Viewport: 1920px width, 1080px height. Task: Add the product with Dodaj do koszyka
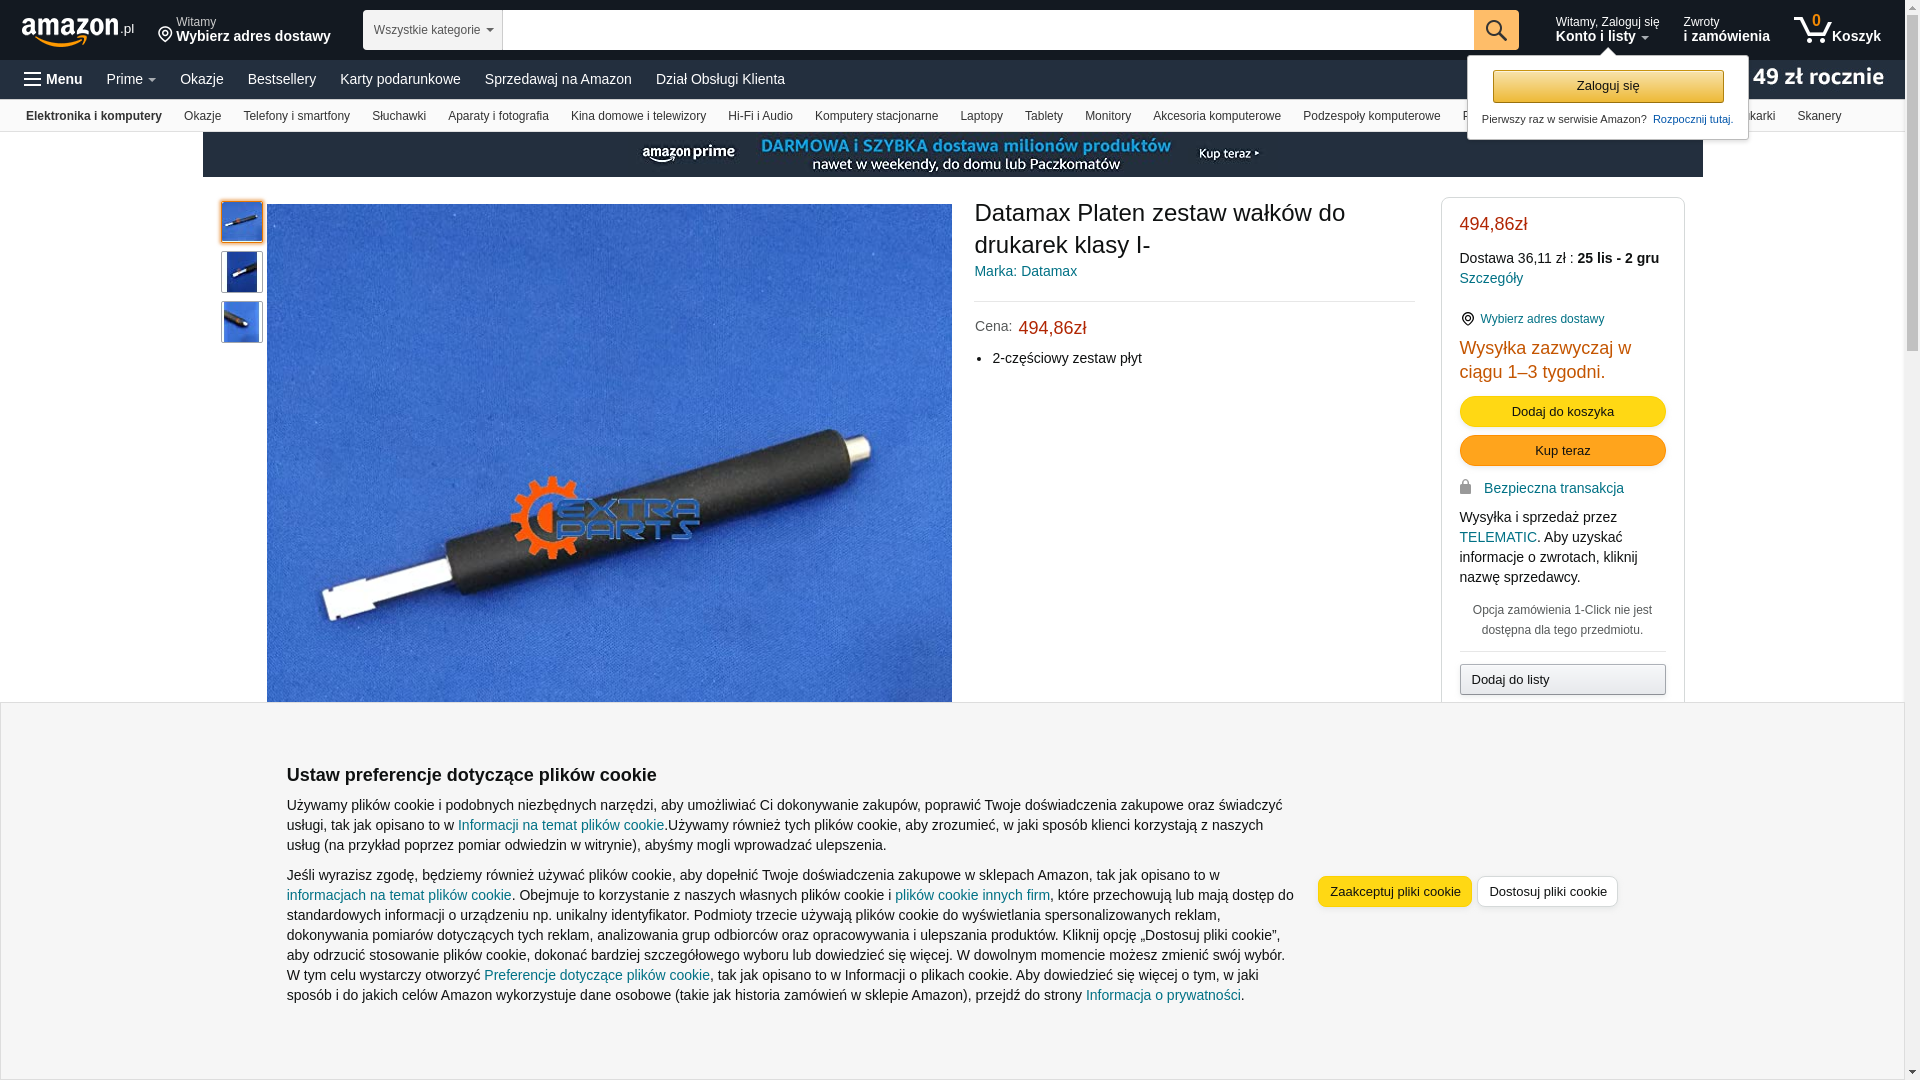1562,412
